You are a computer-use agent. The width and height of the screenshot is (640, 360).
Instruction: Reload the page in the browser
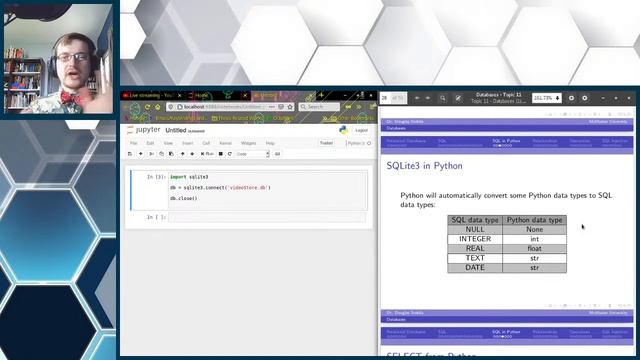click(x=147, y=107)
